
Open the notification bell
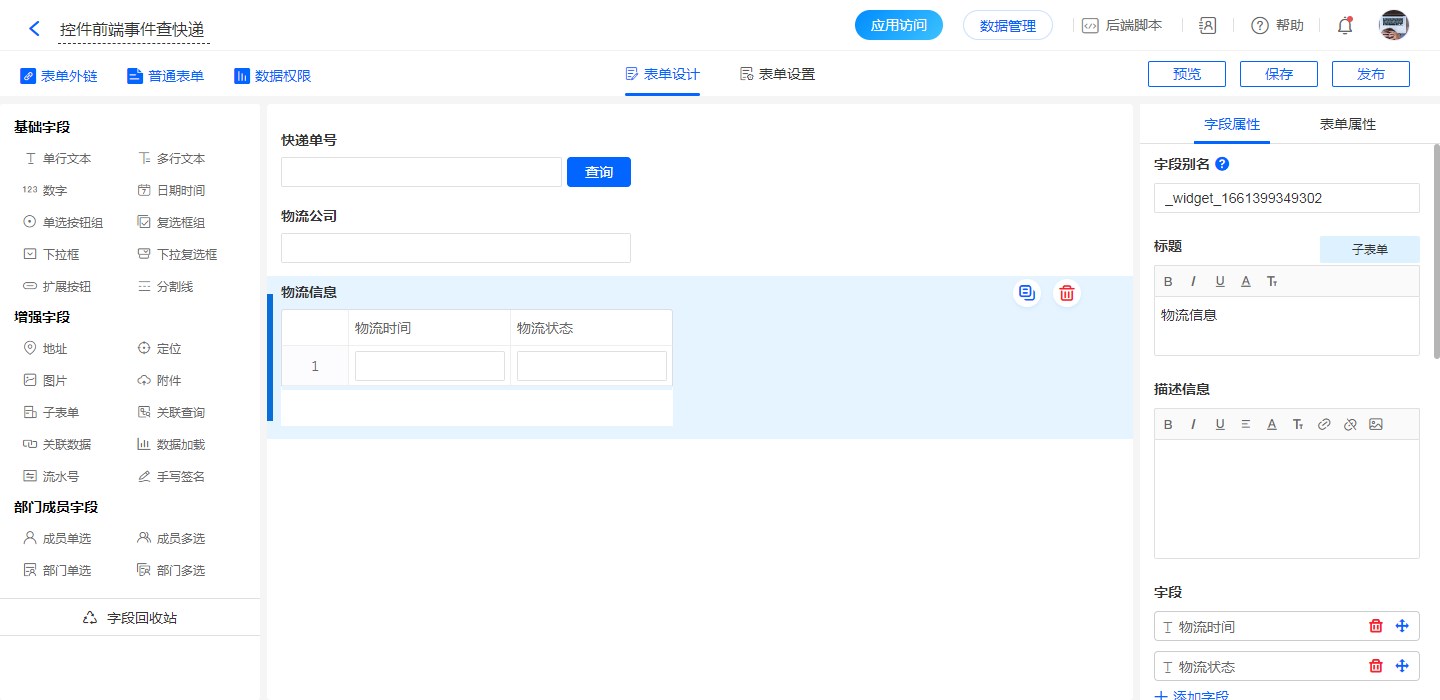click(1345, 26)
